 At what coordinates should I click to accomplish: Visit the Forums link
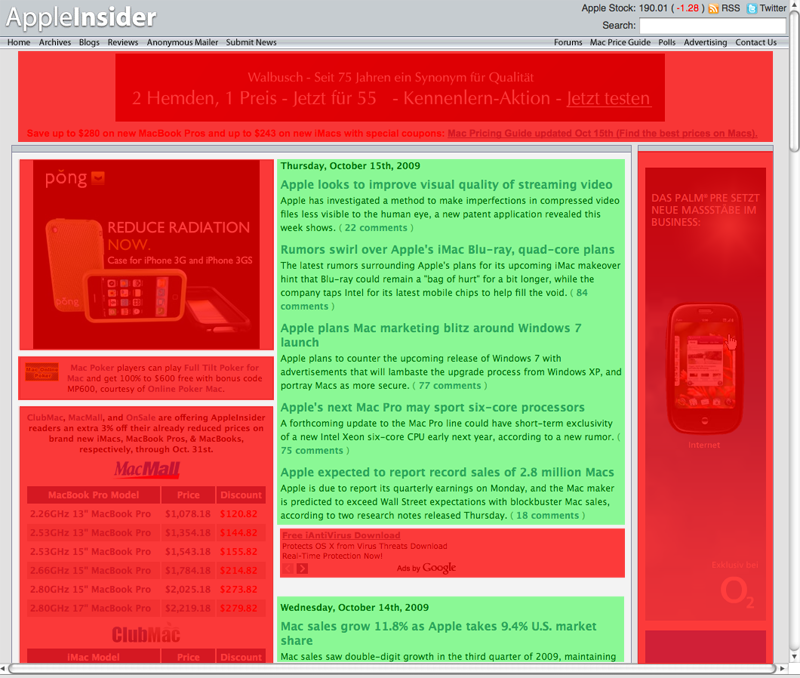568,42
